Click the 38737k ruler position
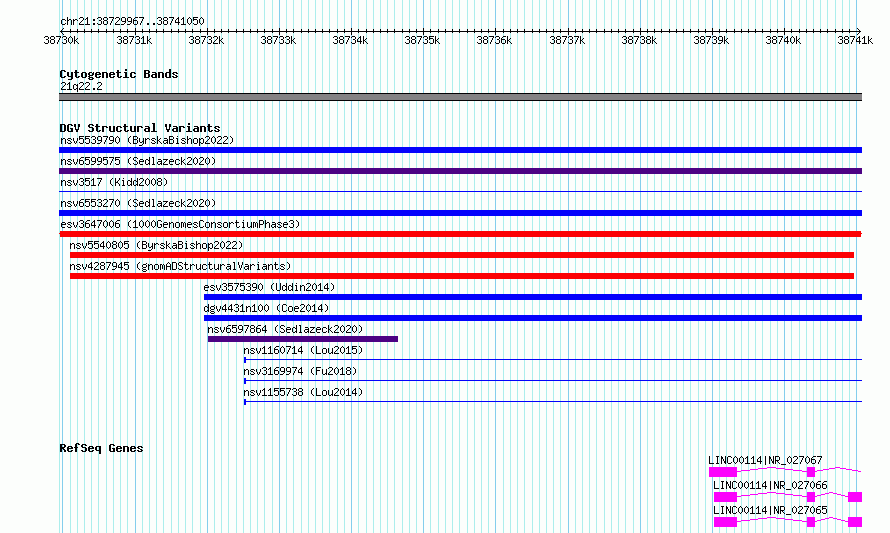 pos(567,40)
